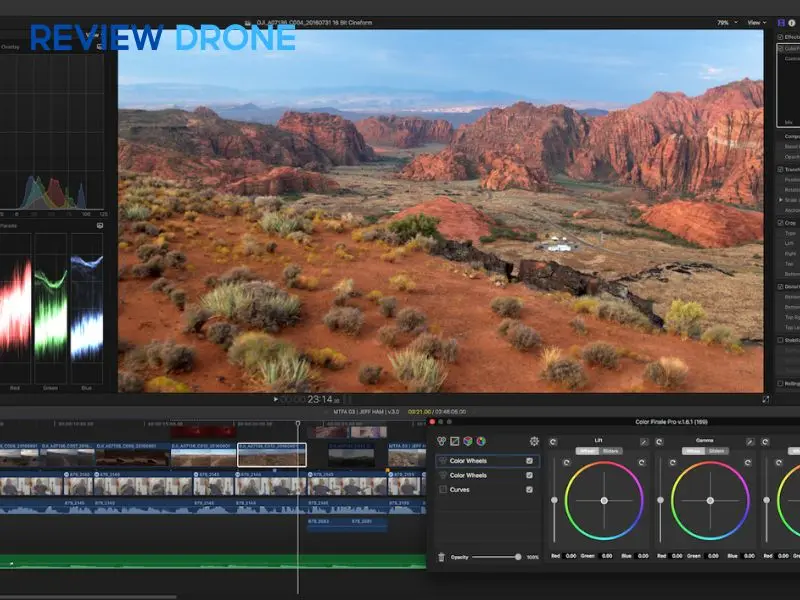This screenshot has width=800, height=600.
Task: Select the highlighted drone clip in the timeline
Action: (272, 455)
